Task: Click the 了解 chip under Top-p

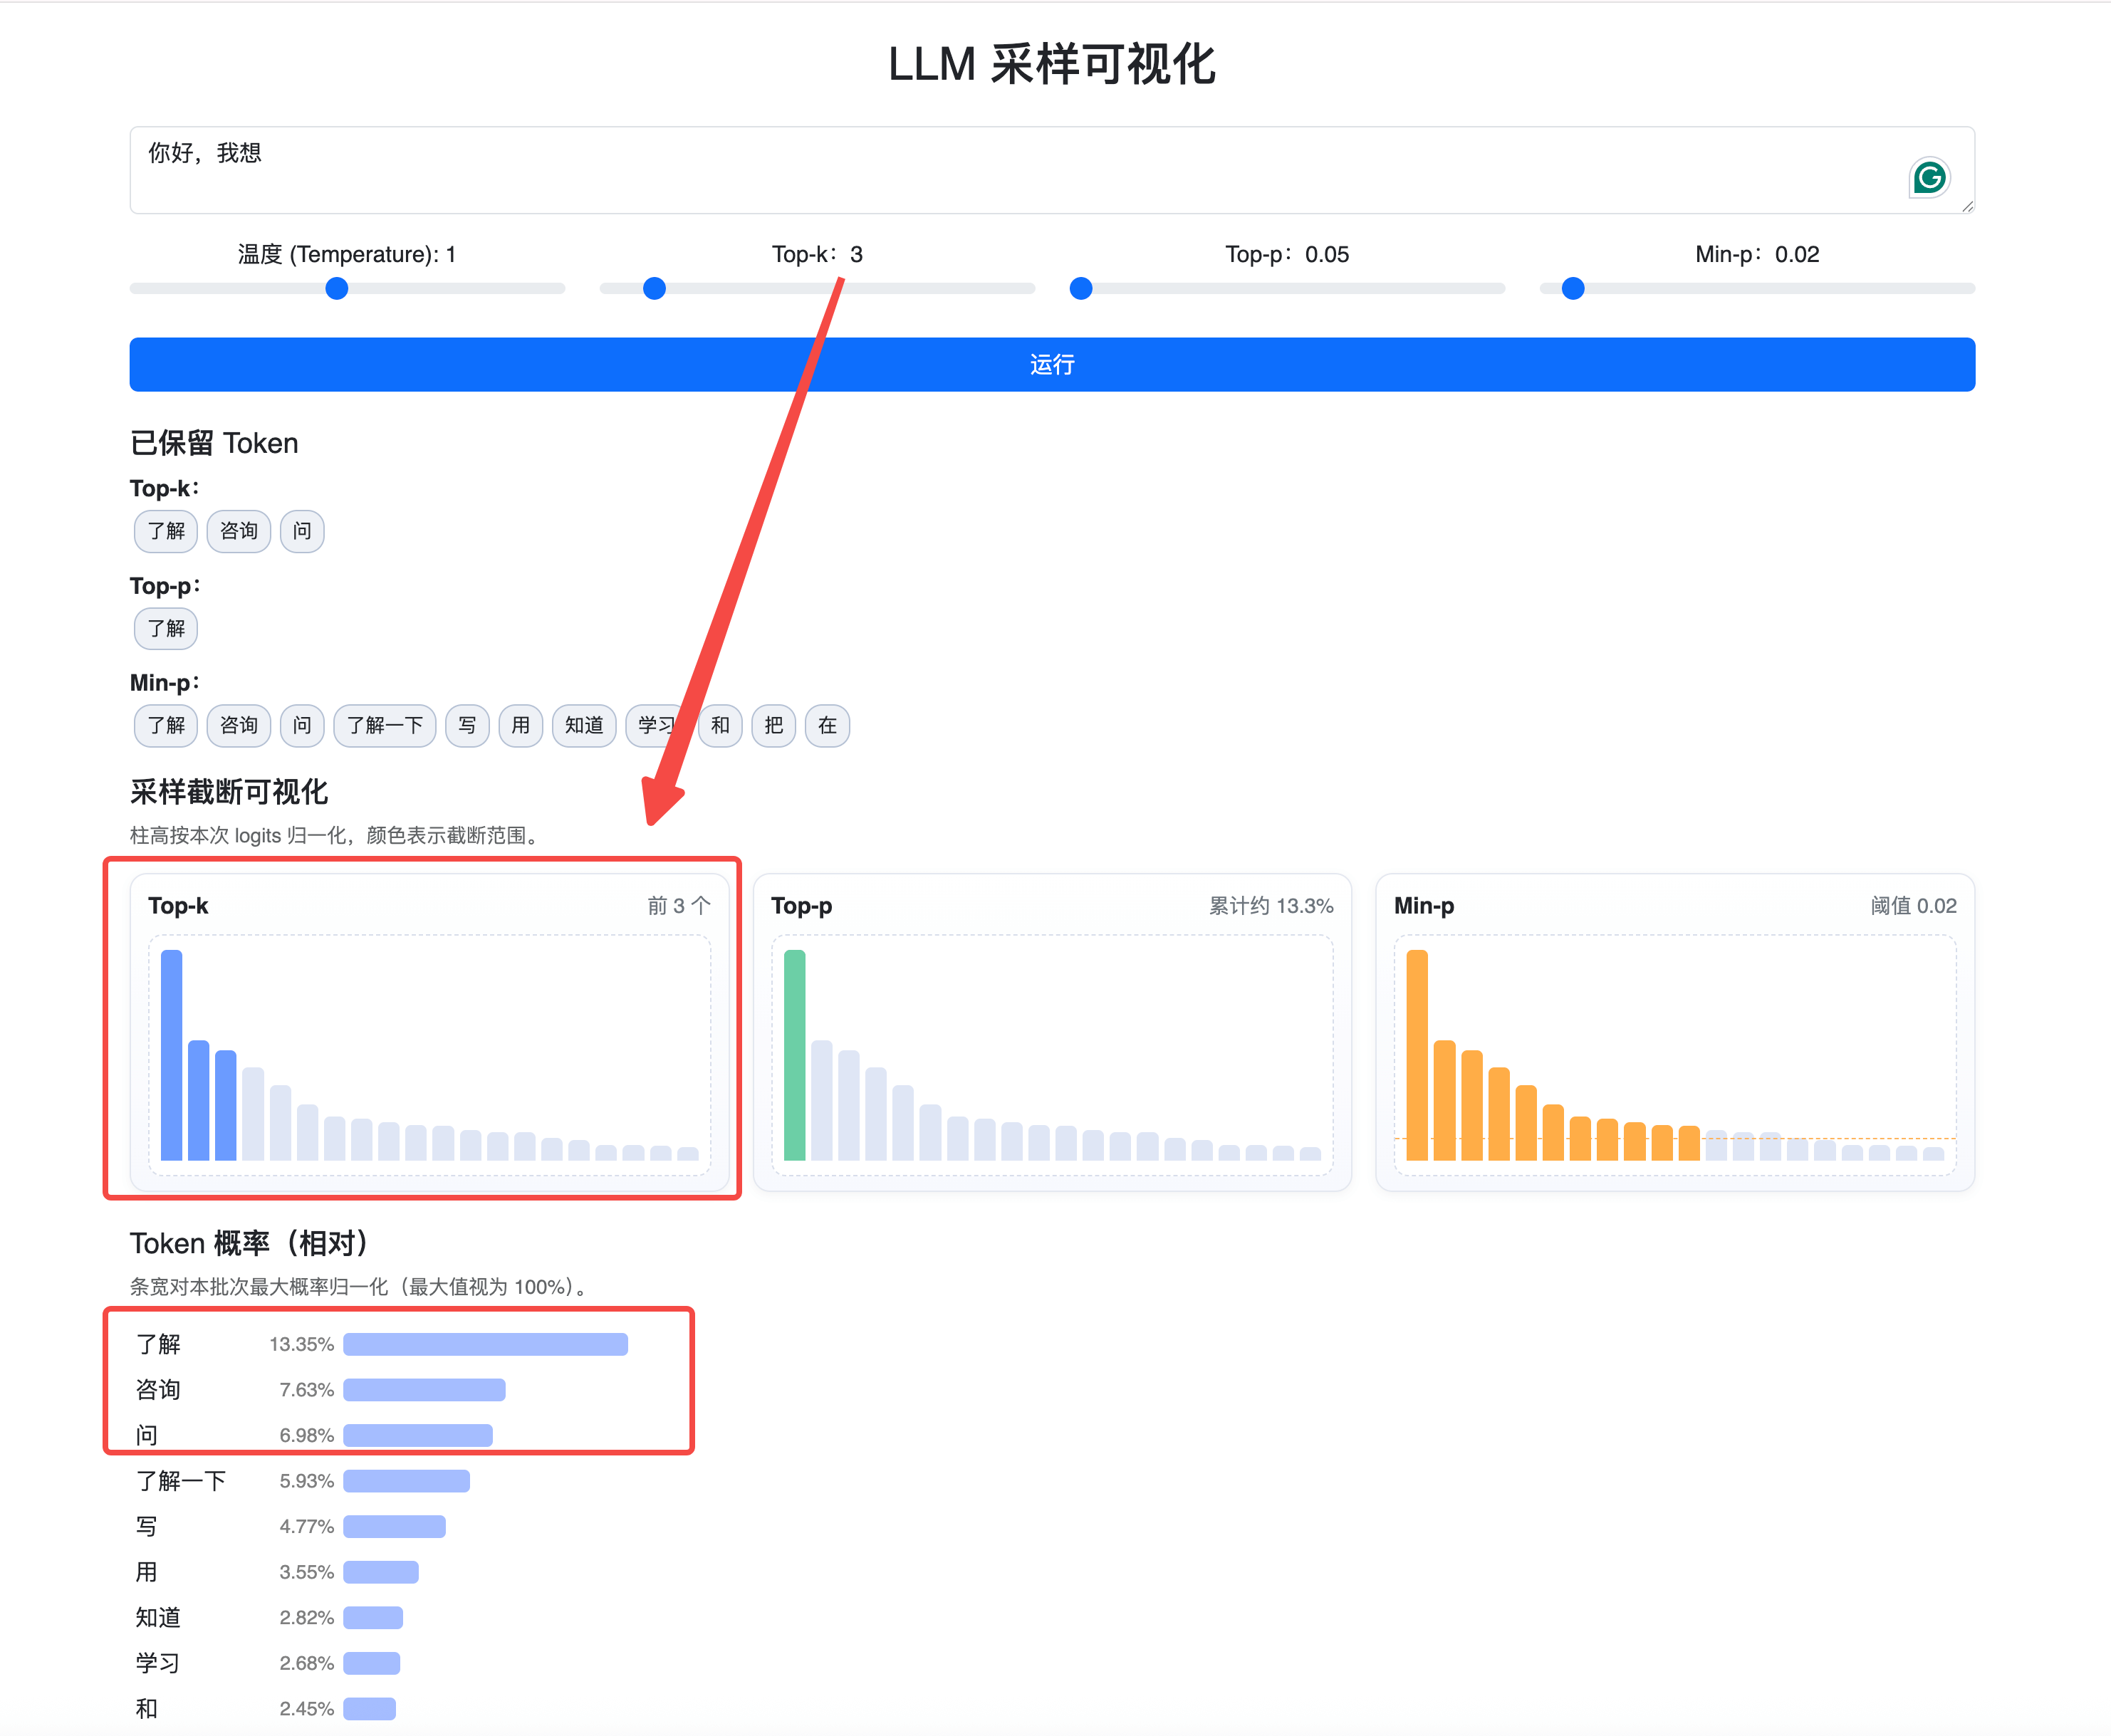Action: point(166,629)
